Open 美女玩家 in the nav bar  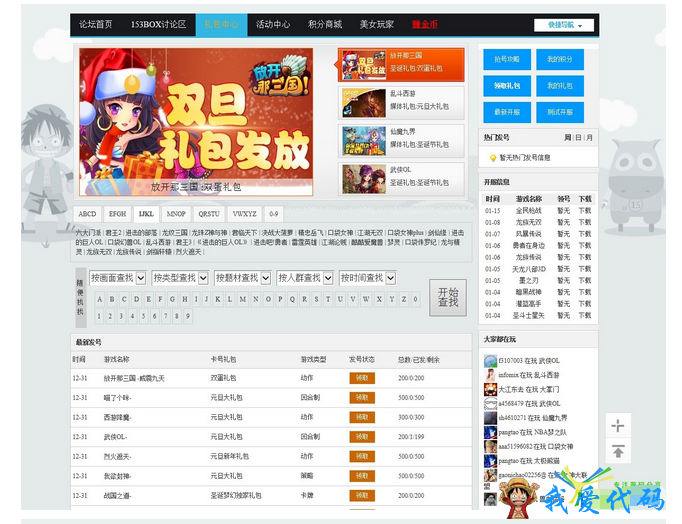pyautogui.click(x=377, y=24)
